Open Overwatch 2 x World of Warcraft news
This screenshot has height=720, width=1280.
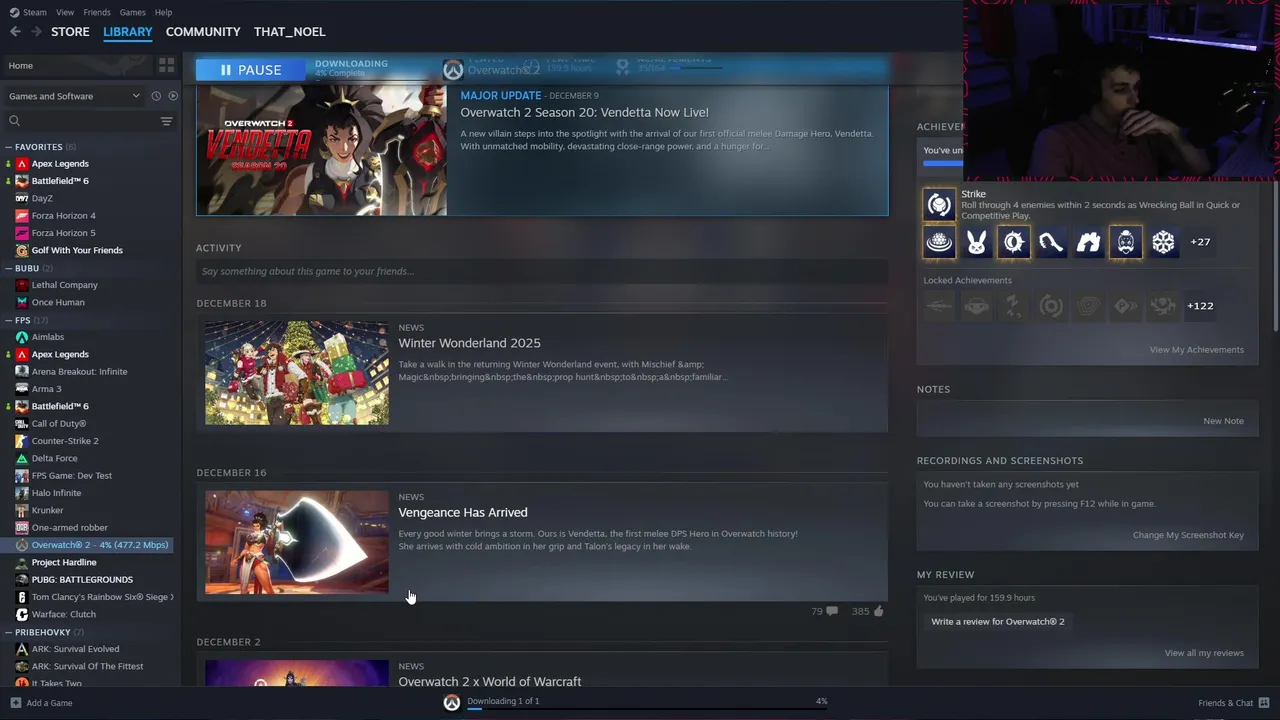click(489, 682)
